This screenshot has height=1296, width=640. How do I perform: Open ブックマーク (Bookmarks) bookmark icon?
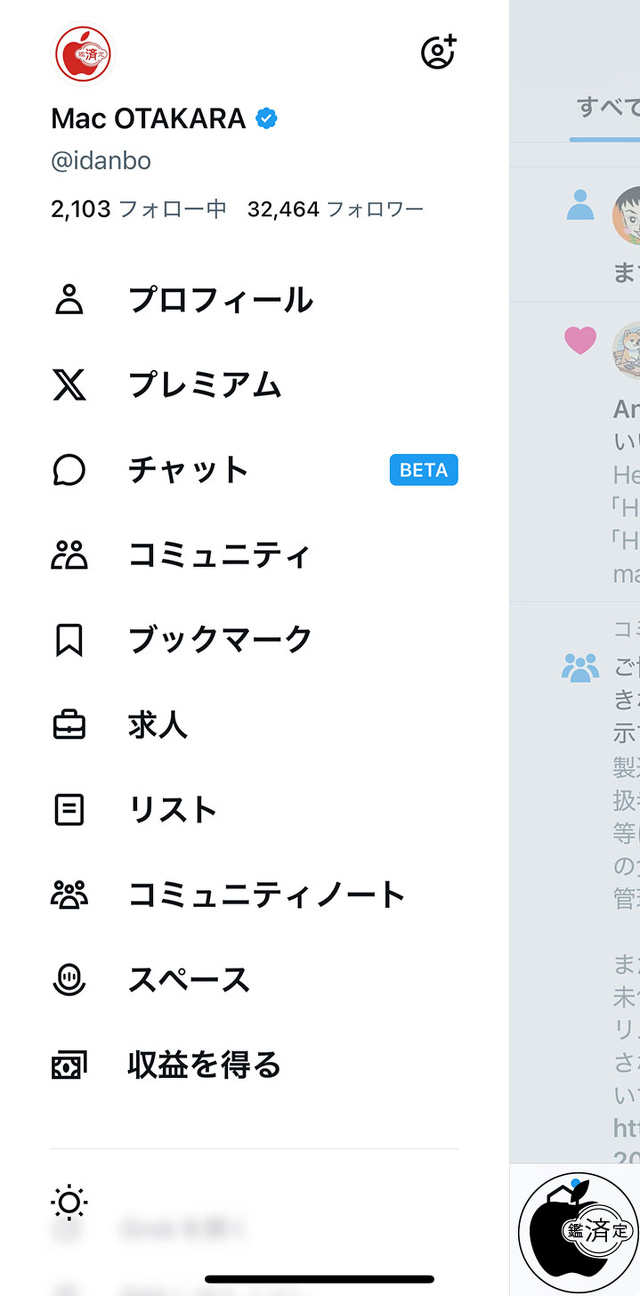click(x=68, y=638)
